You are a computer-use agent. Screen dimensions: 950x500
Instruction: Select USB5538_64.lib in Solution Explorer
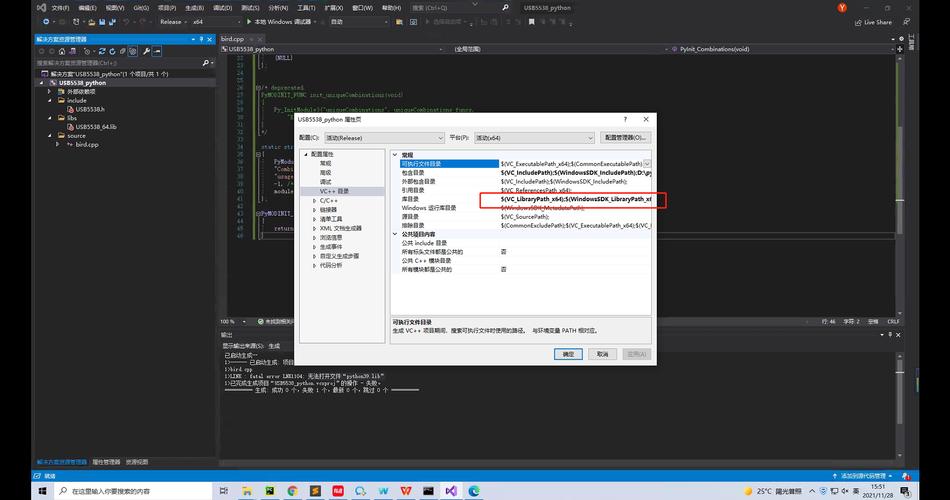pos(96,127)
